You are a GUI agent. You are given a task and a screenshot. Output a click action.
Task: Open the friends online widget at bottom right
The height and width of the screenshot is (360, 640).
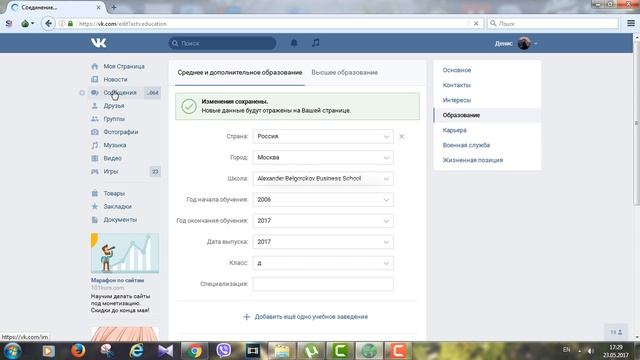[x=616, y=332]
